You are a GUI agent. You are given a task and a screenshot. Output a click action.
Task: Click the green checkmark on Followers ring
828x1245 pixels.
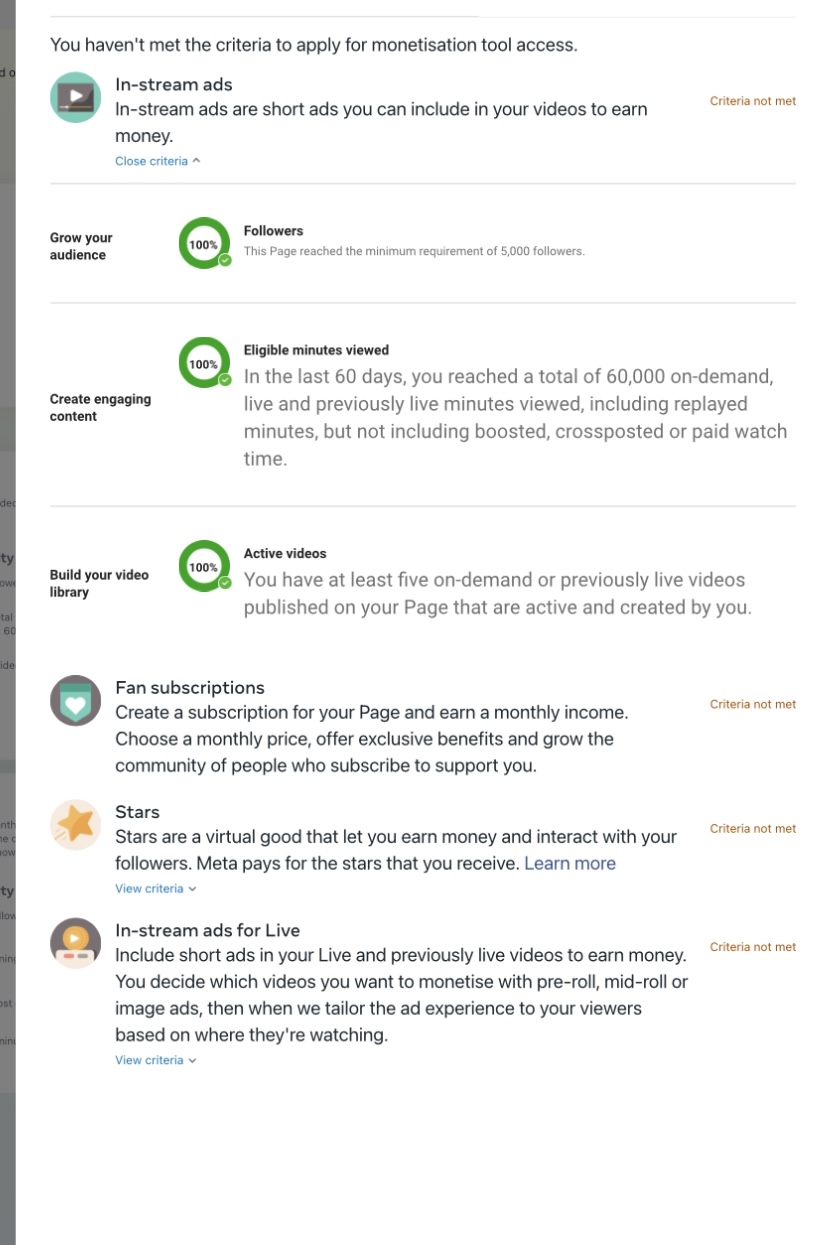225,260
